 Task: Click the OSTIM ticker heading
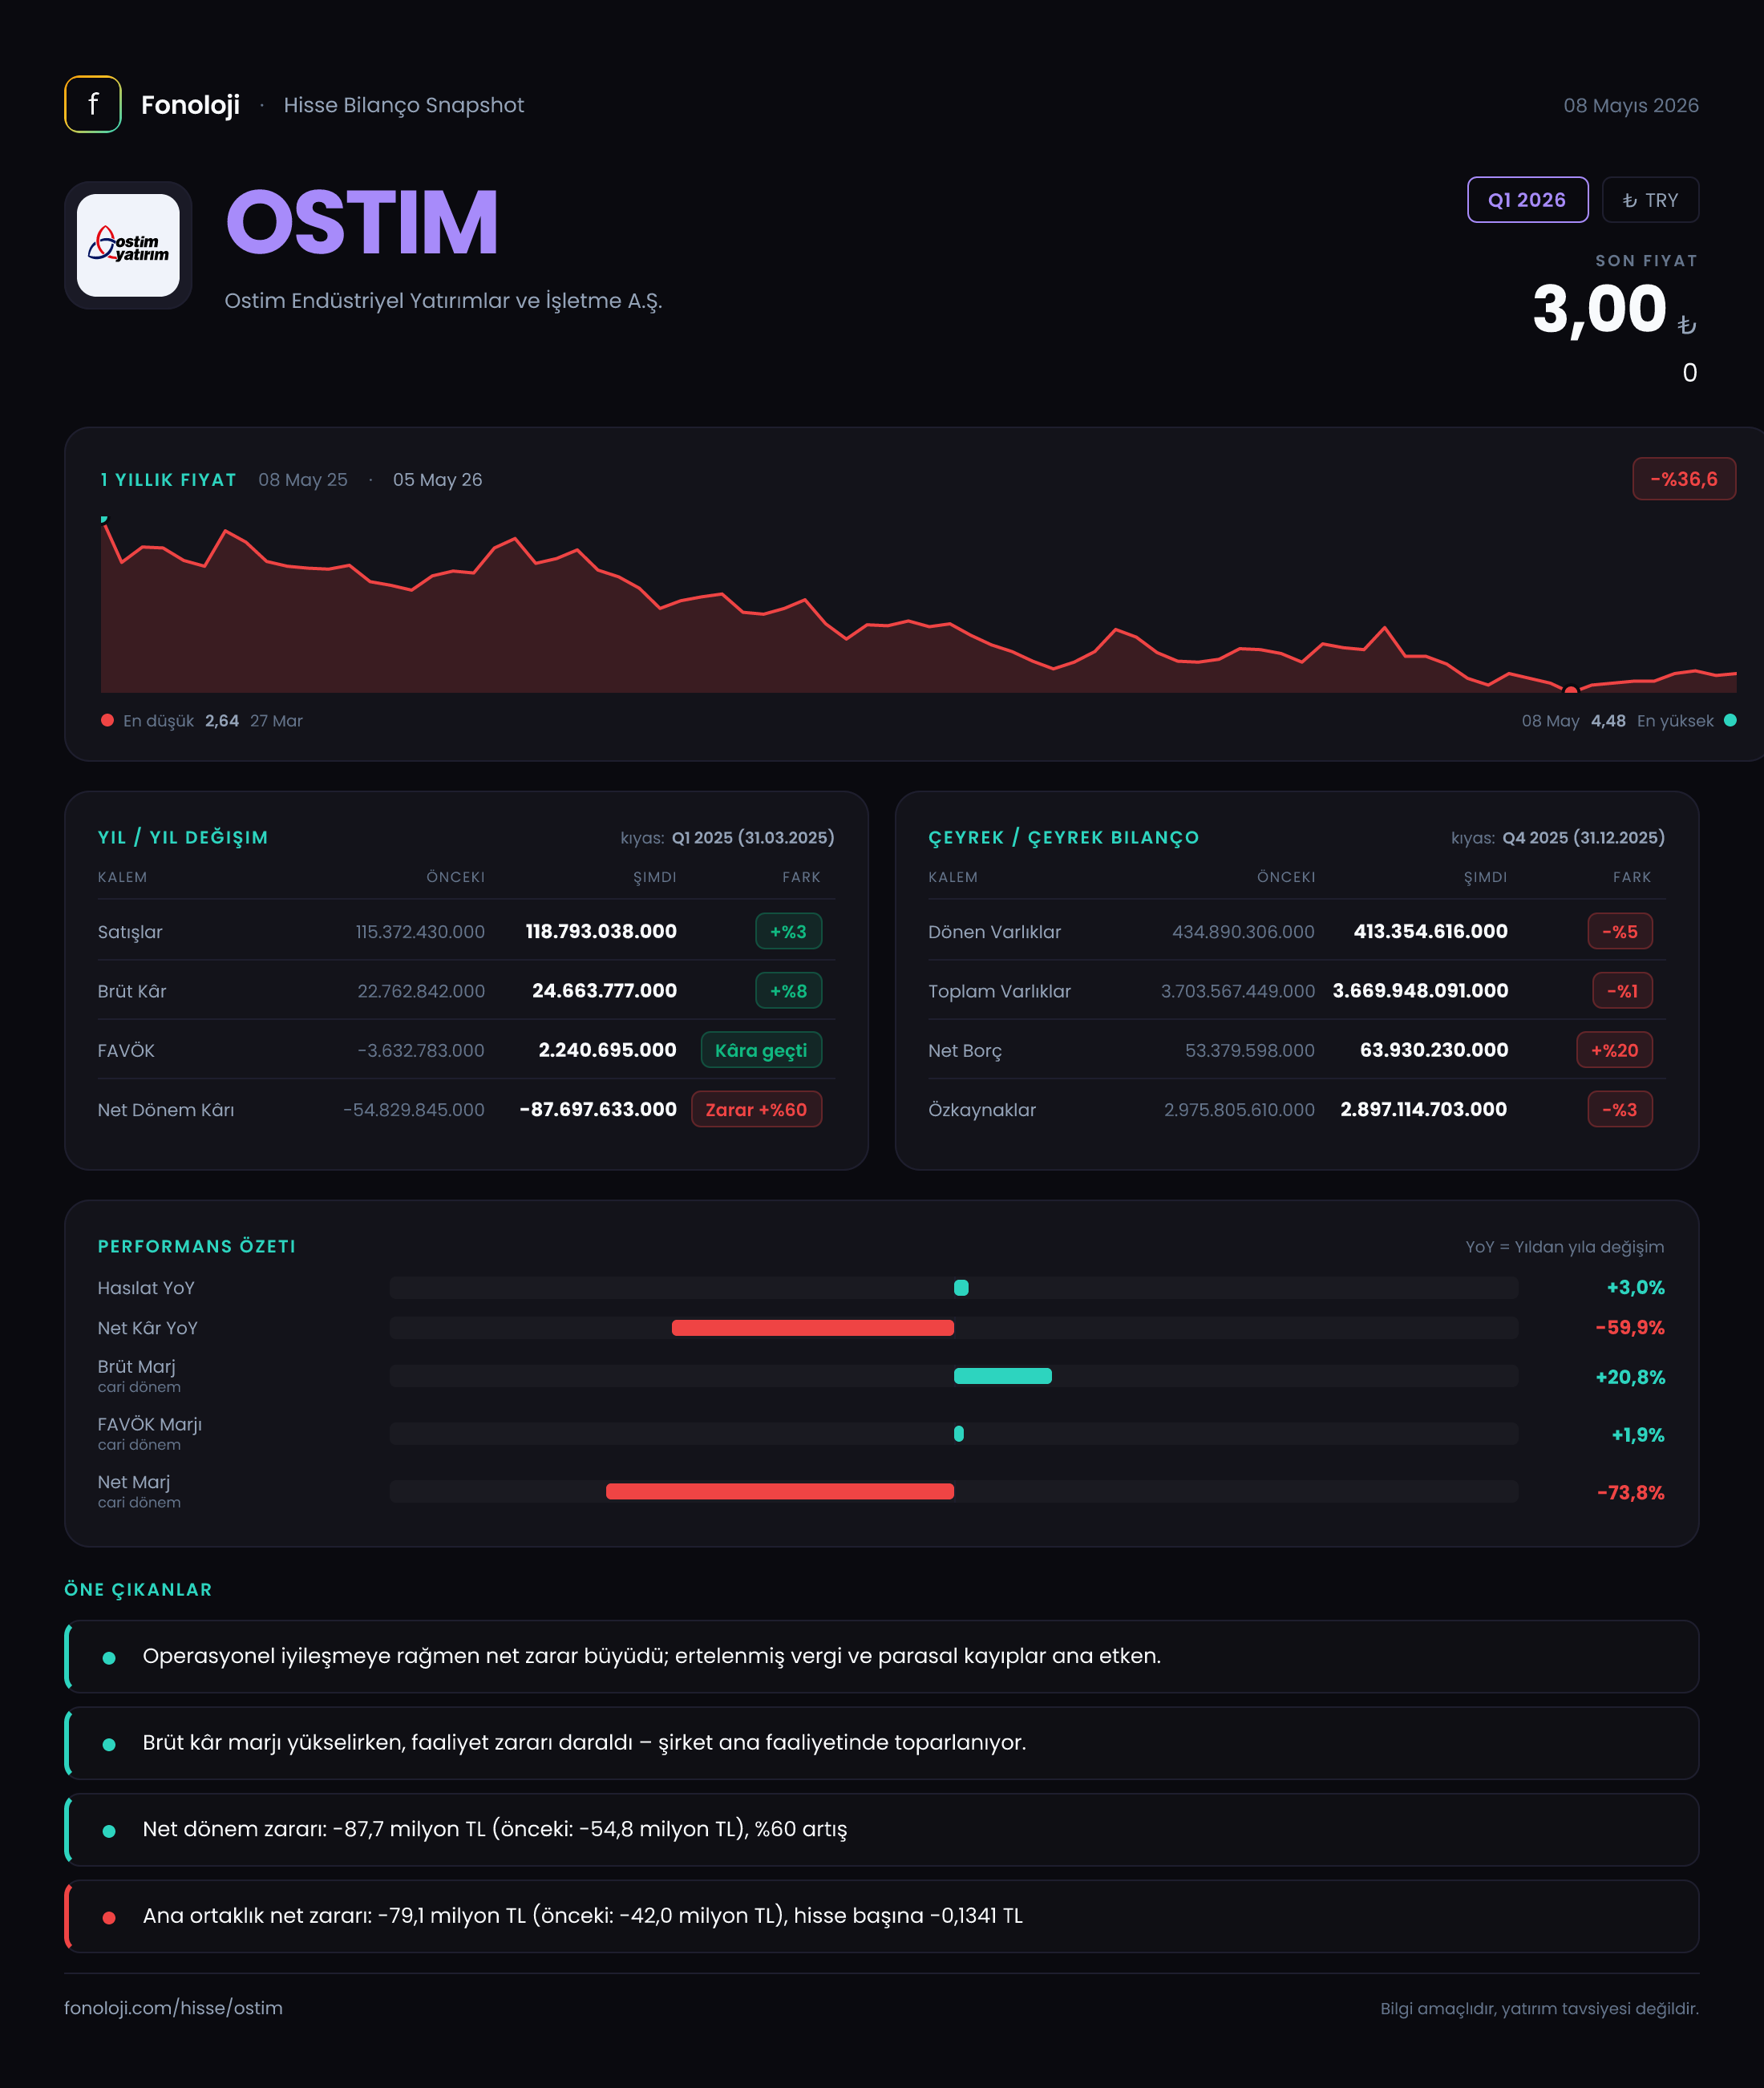click(362, 223)
